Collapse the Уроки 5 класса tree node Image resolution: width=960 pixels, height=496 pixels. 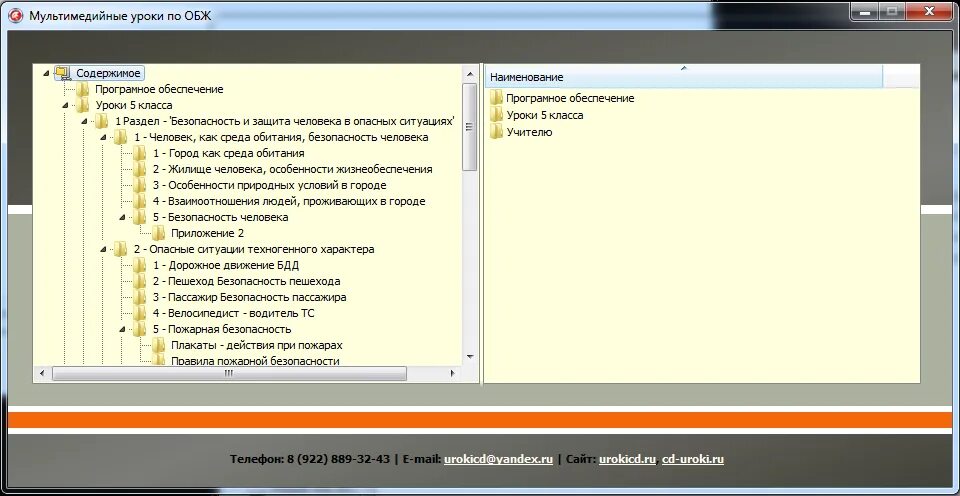coord(66,105)
